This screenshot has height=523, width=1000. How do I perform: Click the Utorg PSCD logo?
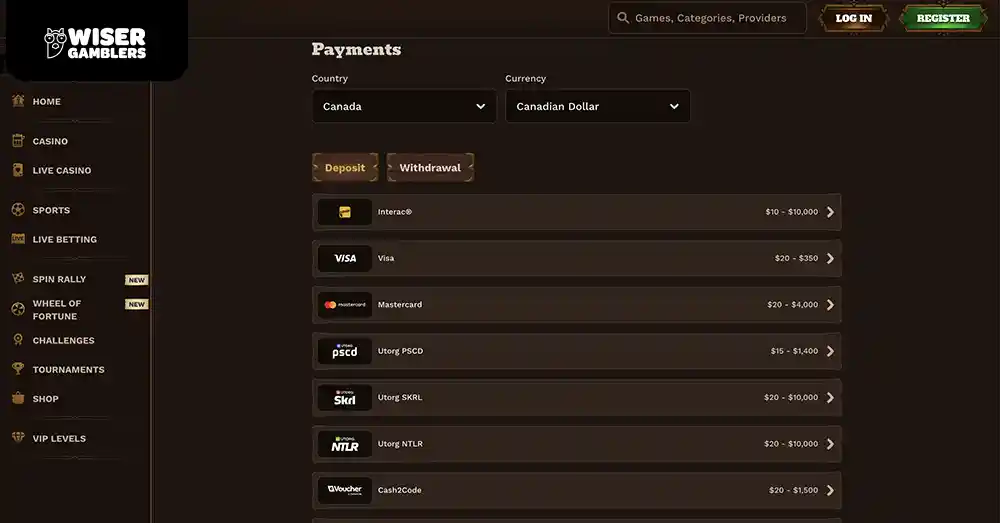pos(344,351)
